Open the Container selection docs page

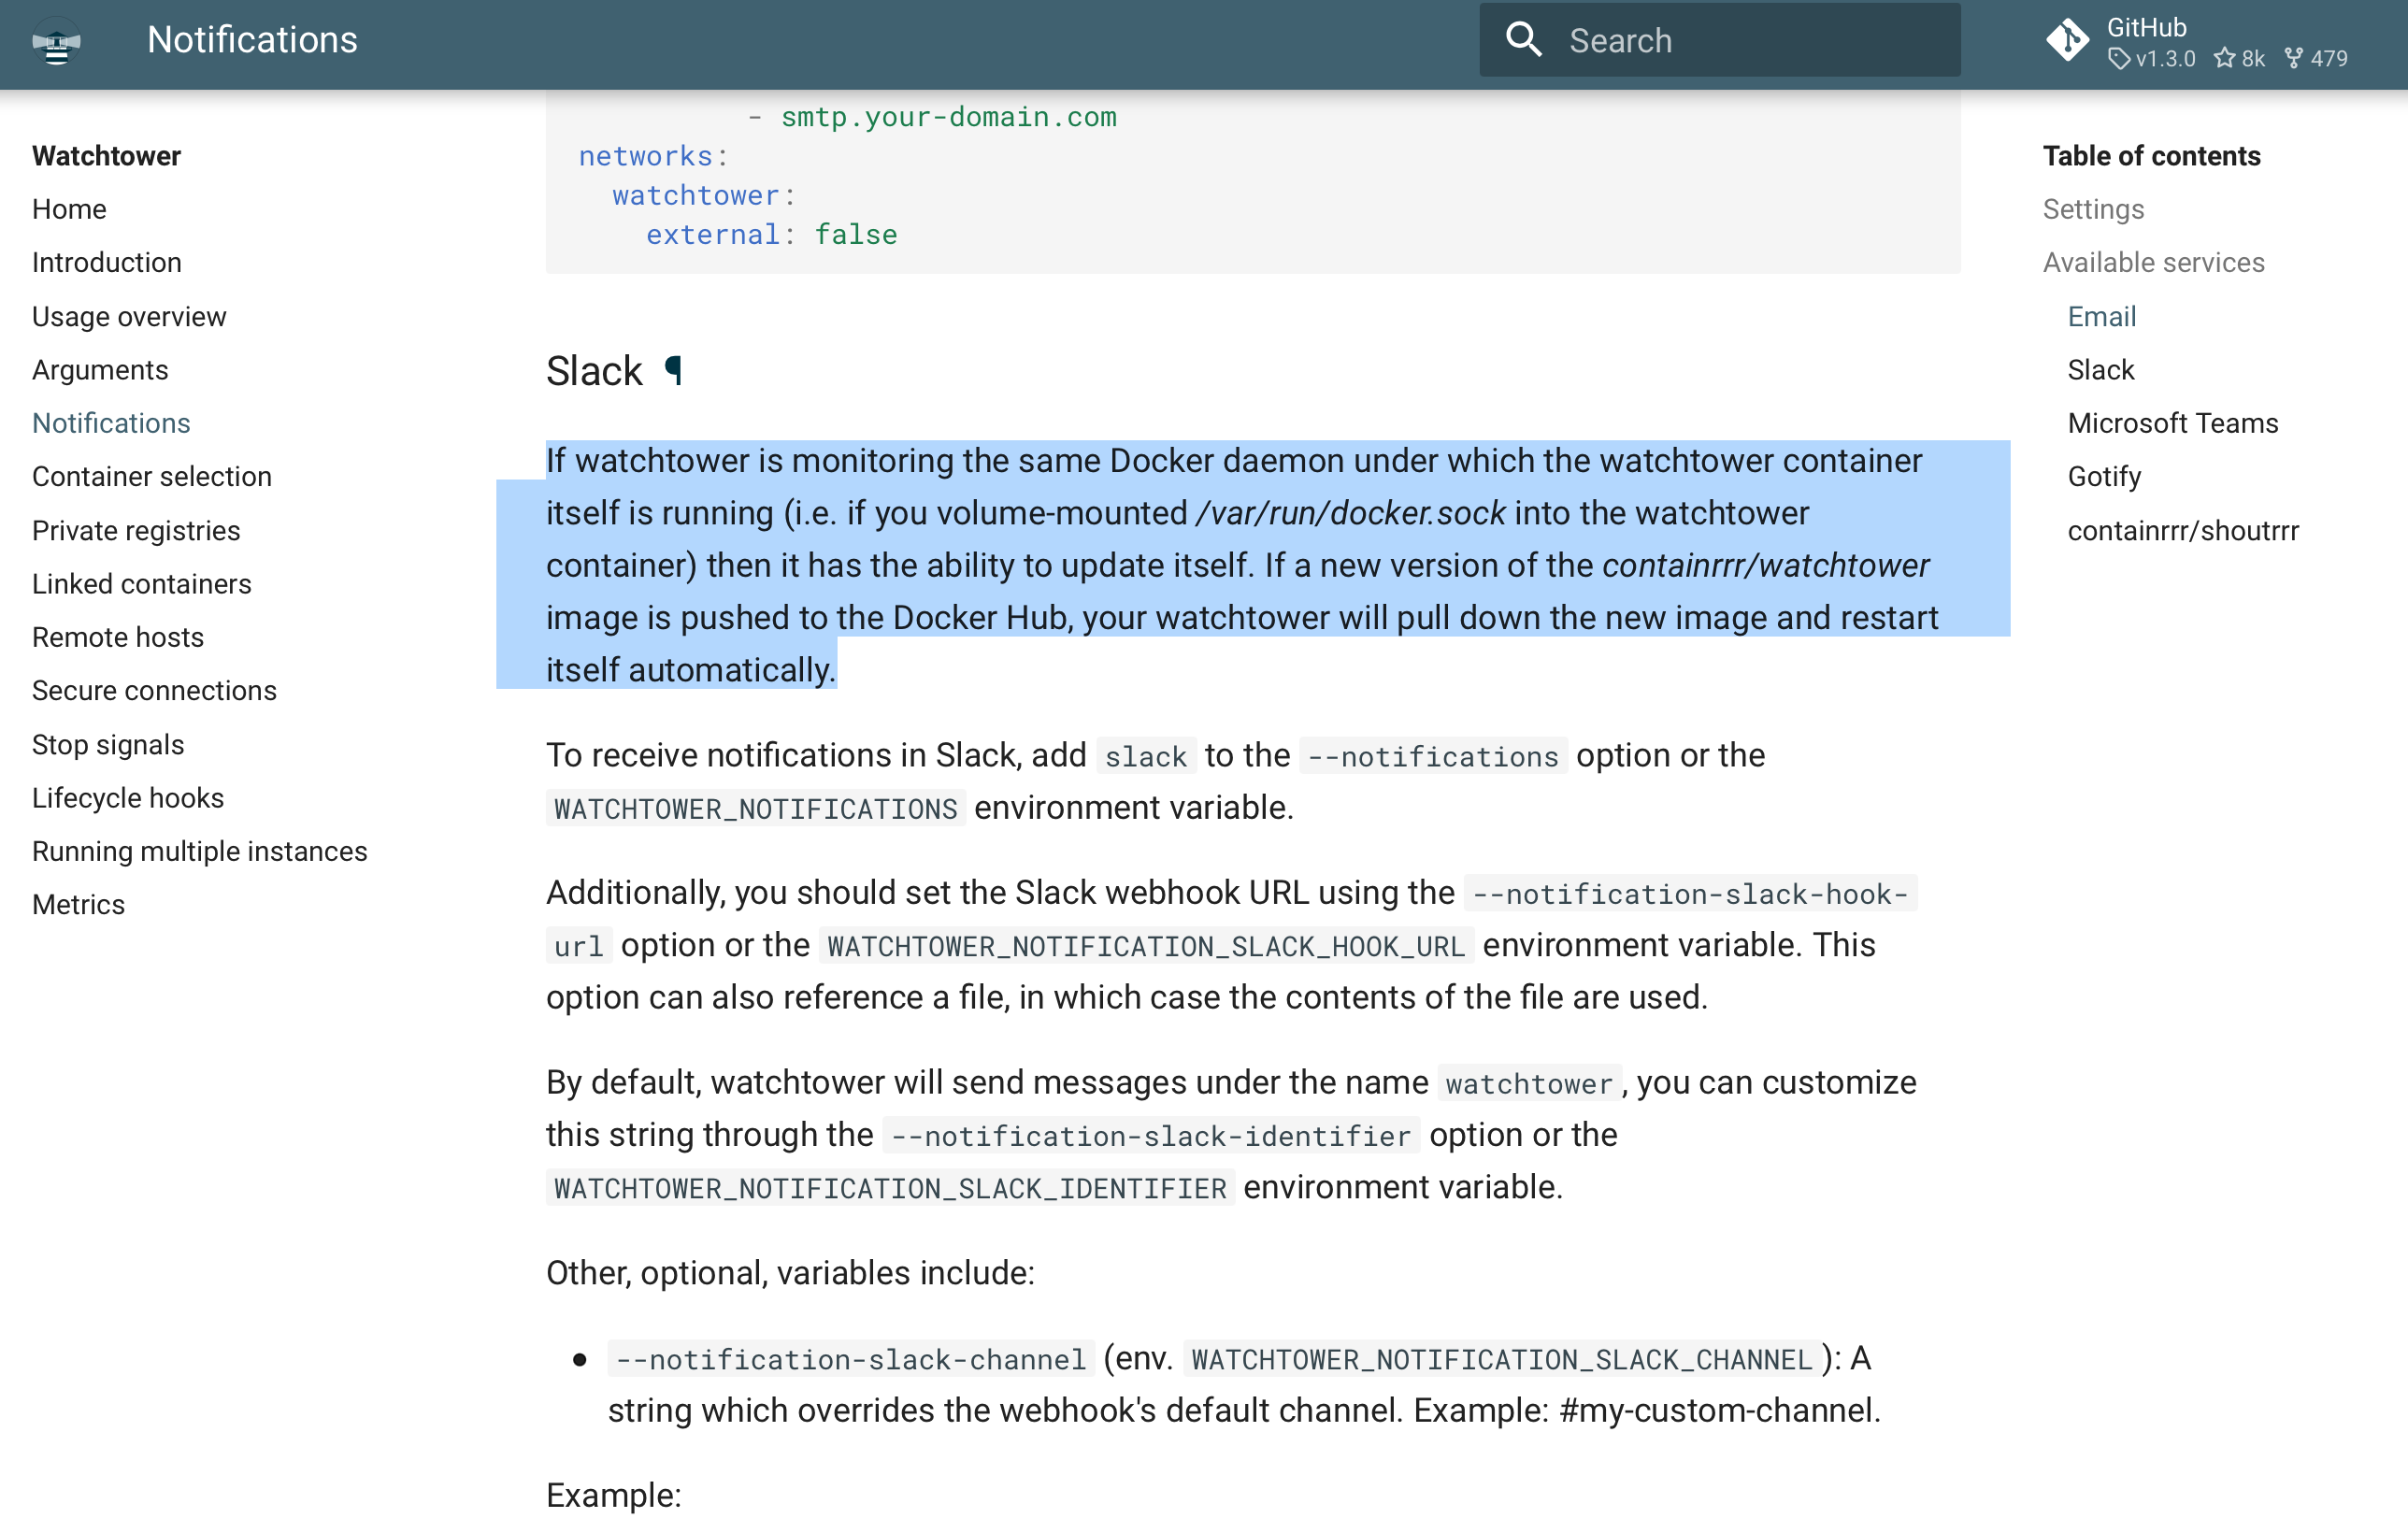[152, 477]
